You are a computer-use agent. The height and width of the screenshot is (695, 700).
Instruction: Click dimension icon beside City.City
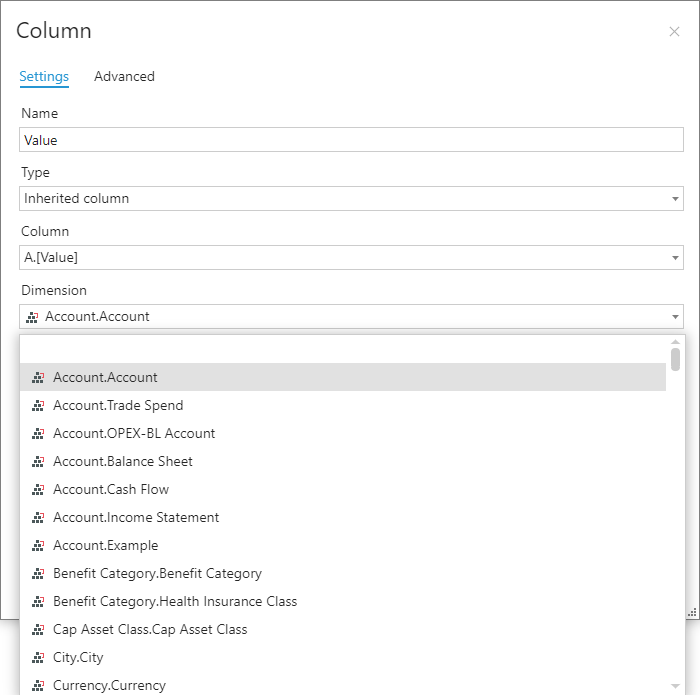point(38,658)
